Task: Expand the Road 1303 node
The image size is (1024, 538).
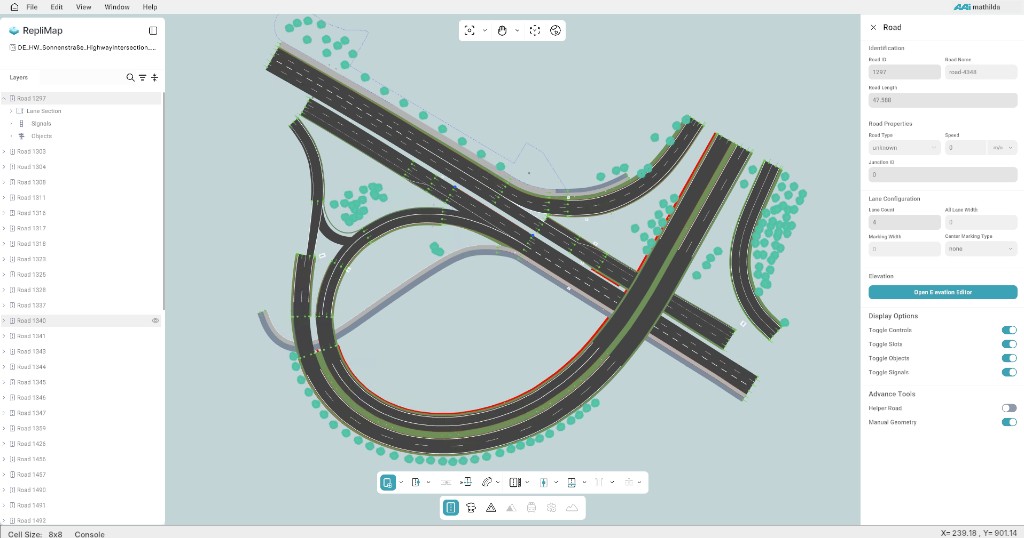Action: click(x=4, y=151)
